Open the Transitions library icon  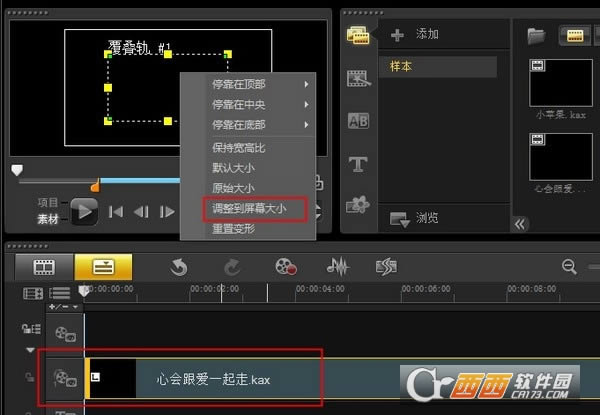[x=359, y=79]
